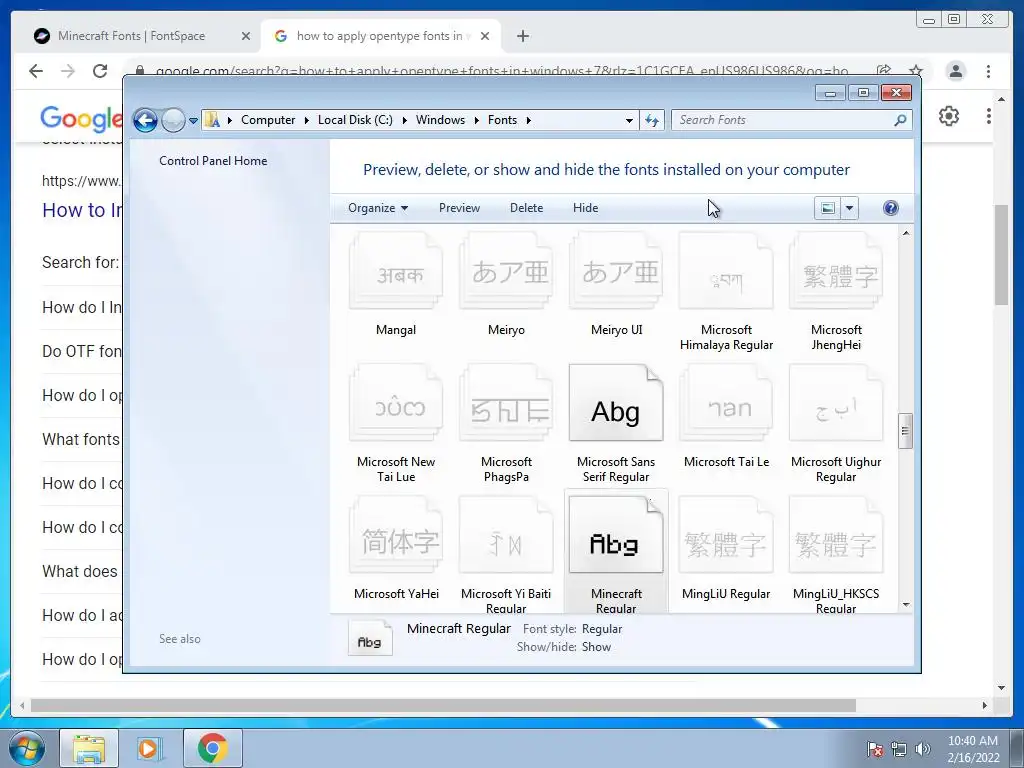Screen dimensions: 1024x768
Task: Click the Back arrow in Fonts window
Action: tap(145, 120)
